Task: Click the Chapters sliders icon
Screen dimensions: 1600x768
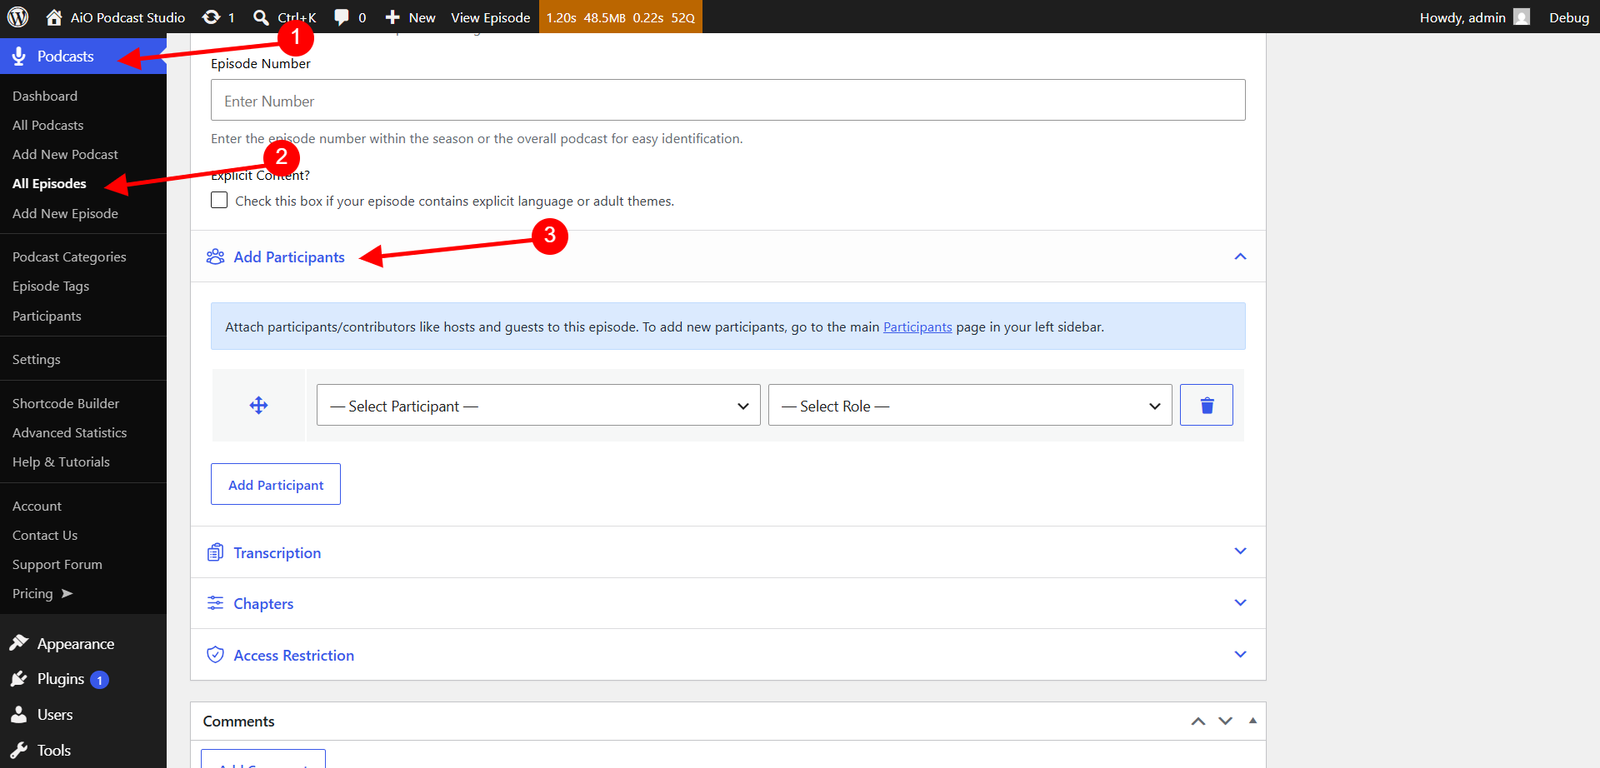Action: pyautogui.click(x=215, y=603)
